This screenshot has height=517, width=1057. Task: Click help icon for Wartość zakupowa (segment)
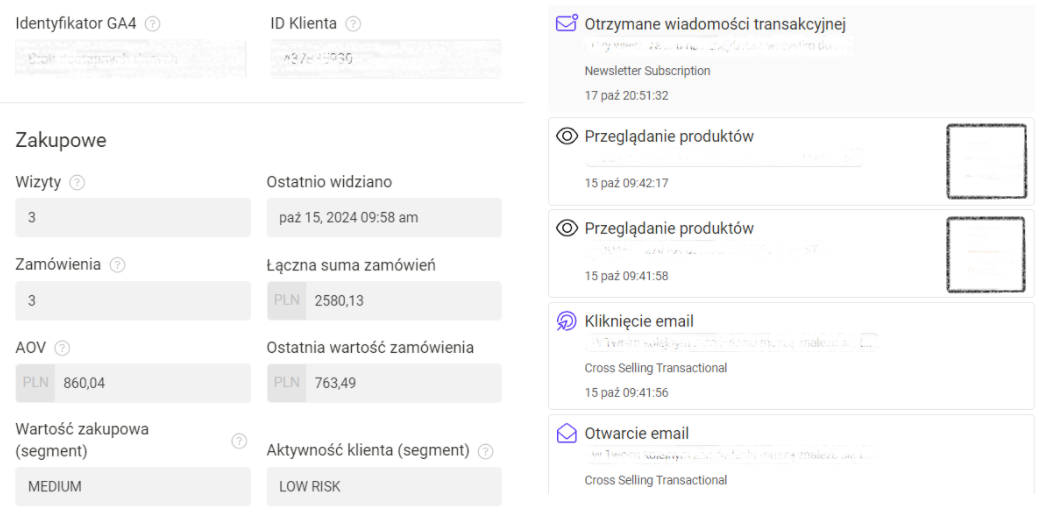[x=239, y=441]
